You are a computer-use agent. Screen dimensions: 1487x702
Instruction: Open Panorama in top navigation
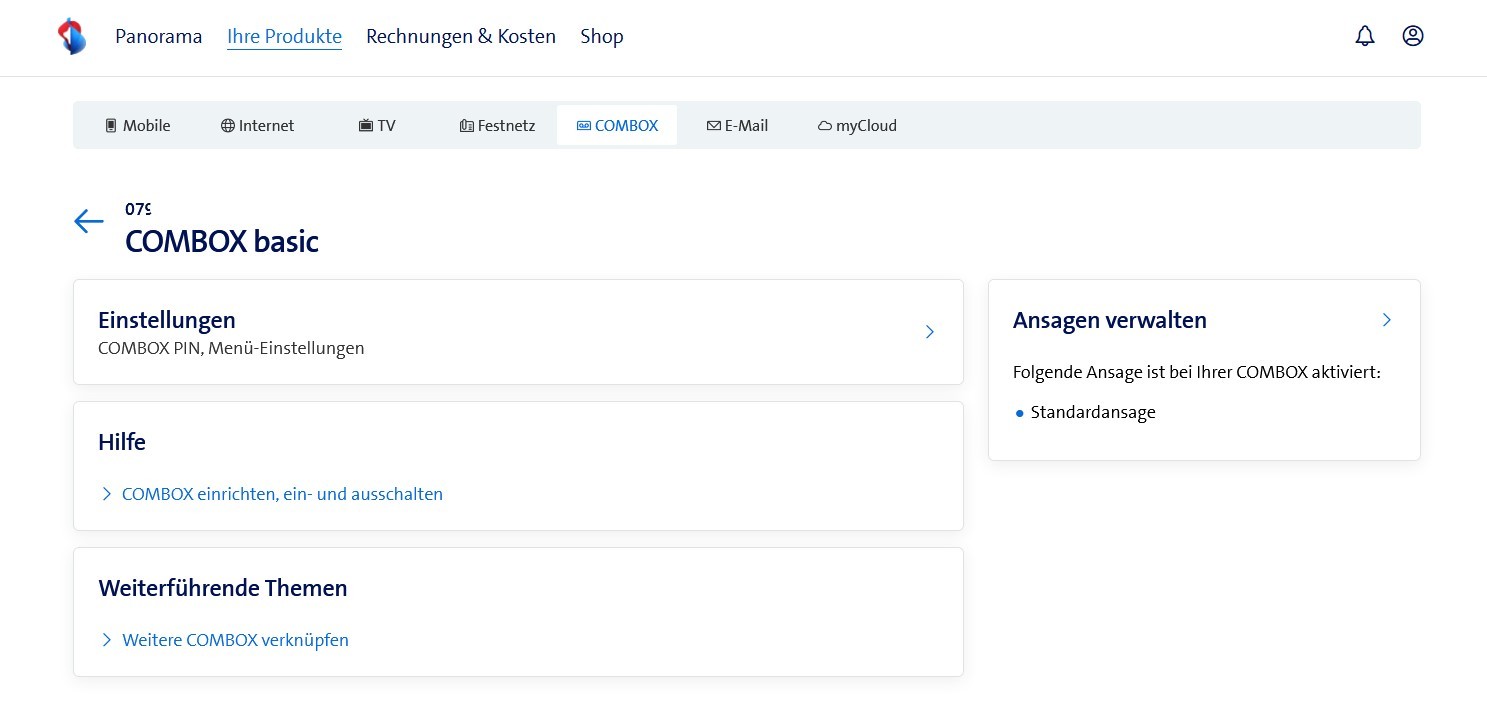(158, 37)
